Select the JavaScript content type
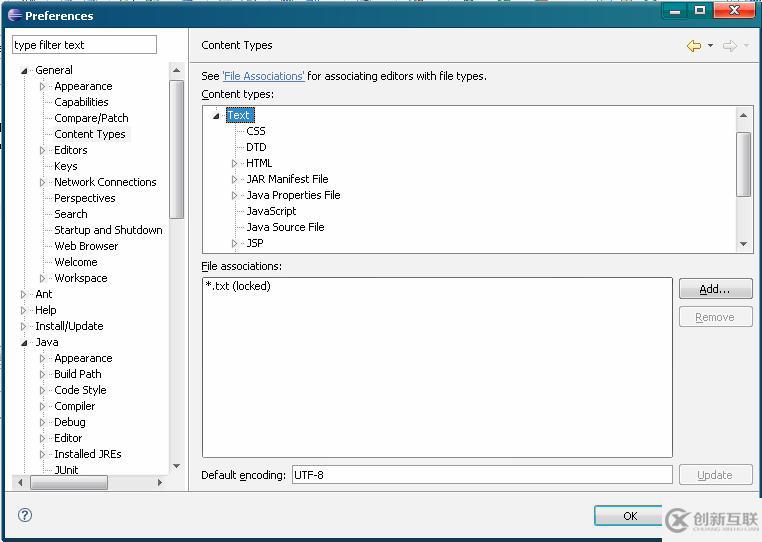The width and height of the screenshot is (762, 542). click(271, 211)
